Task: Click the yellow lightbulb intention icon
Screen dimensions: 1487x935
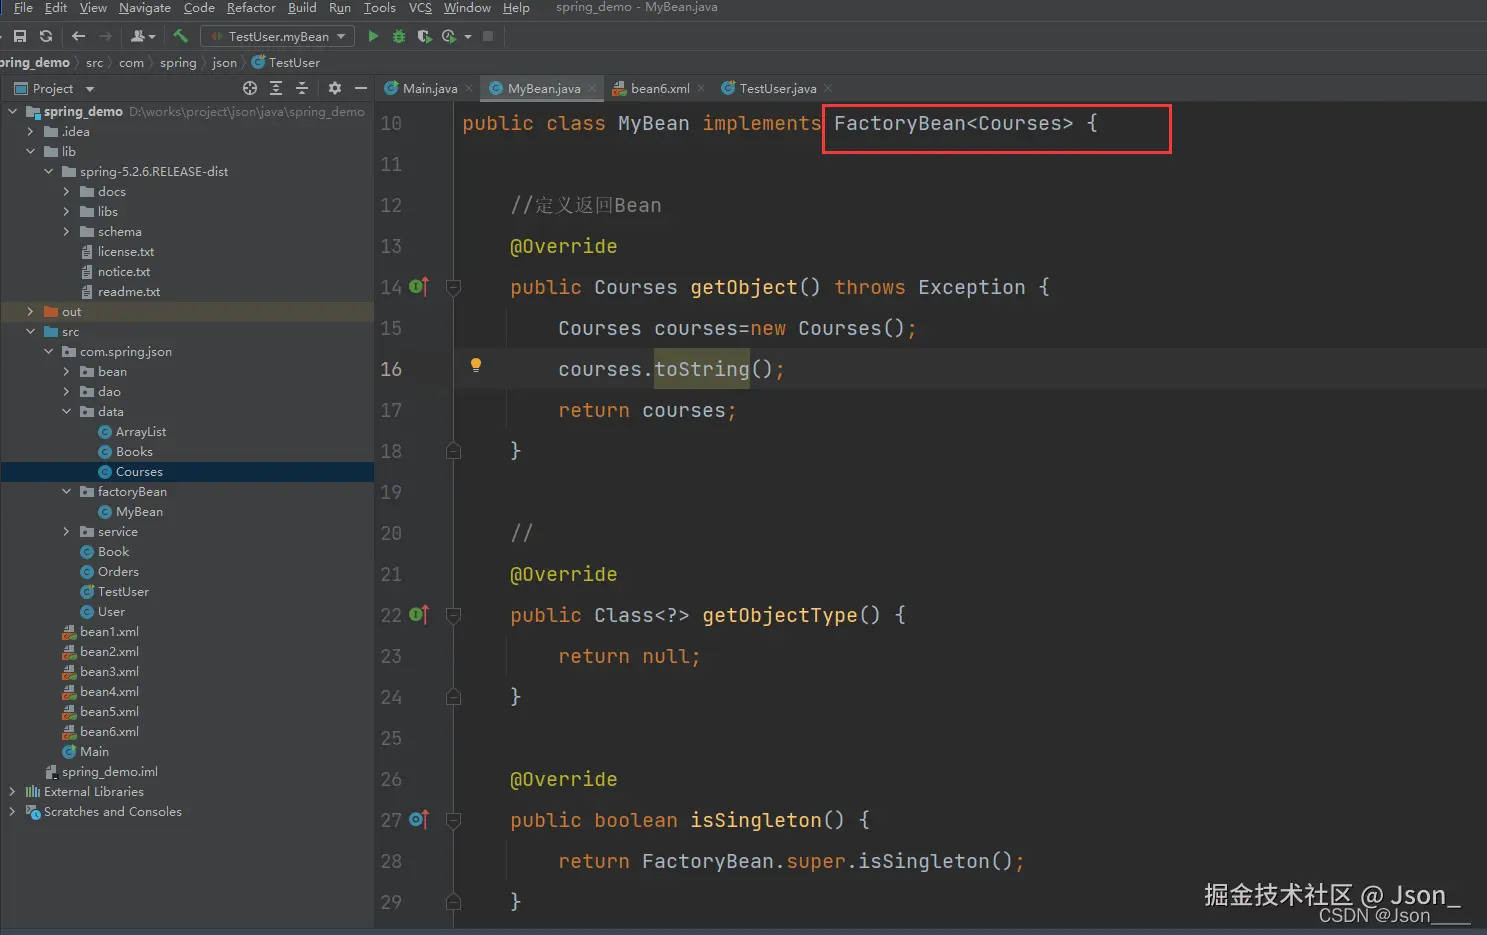Action: tap(476, 365)
